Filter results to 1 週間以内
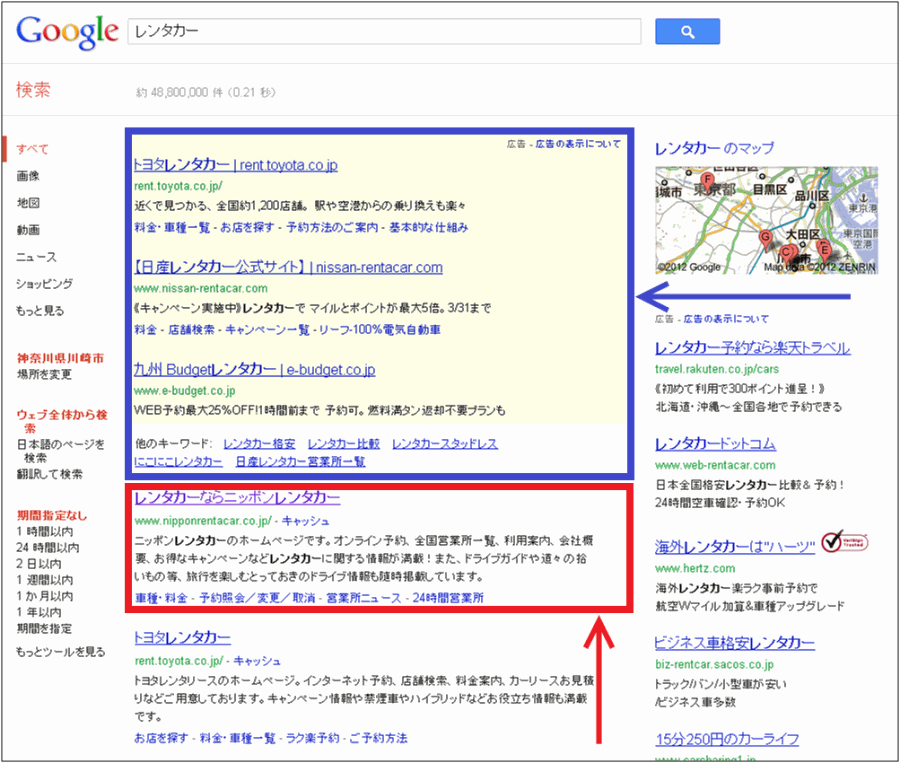Screen dimensions: 900x763 point(45,580)
